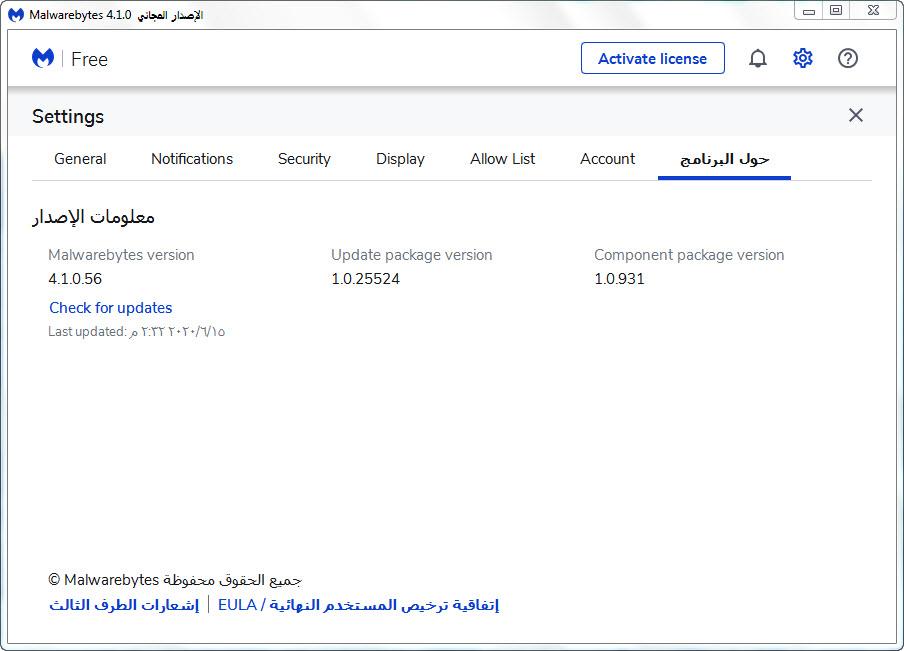Viewport: 904px width, 651px height.
Task: Click the Update package version label
Action: point(412,255)
